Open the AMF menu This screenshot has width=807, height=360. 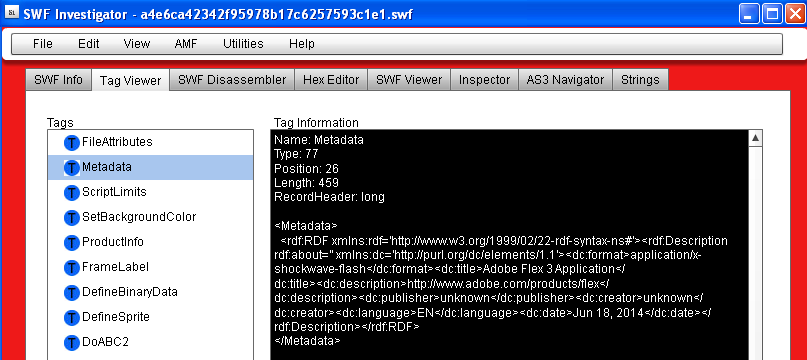tap(186, 44)
